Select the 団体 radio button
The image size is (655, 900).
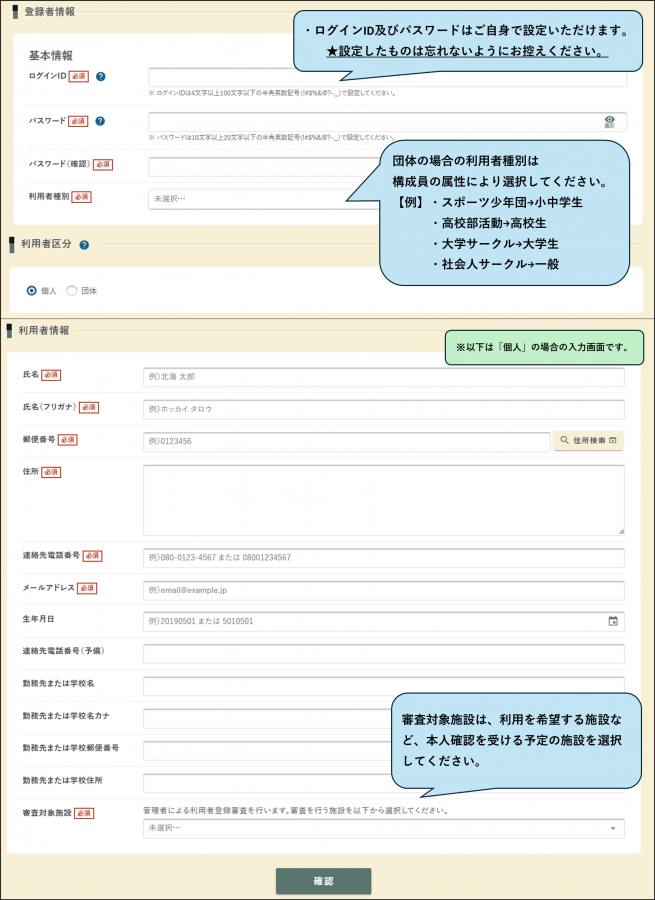[x=71, y=291]
